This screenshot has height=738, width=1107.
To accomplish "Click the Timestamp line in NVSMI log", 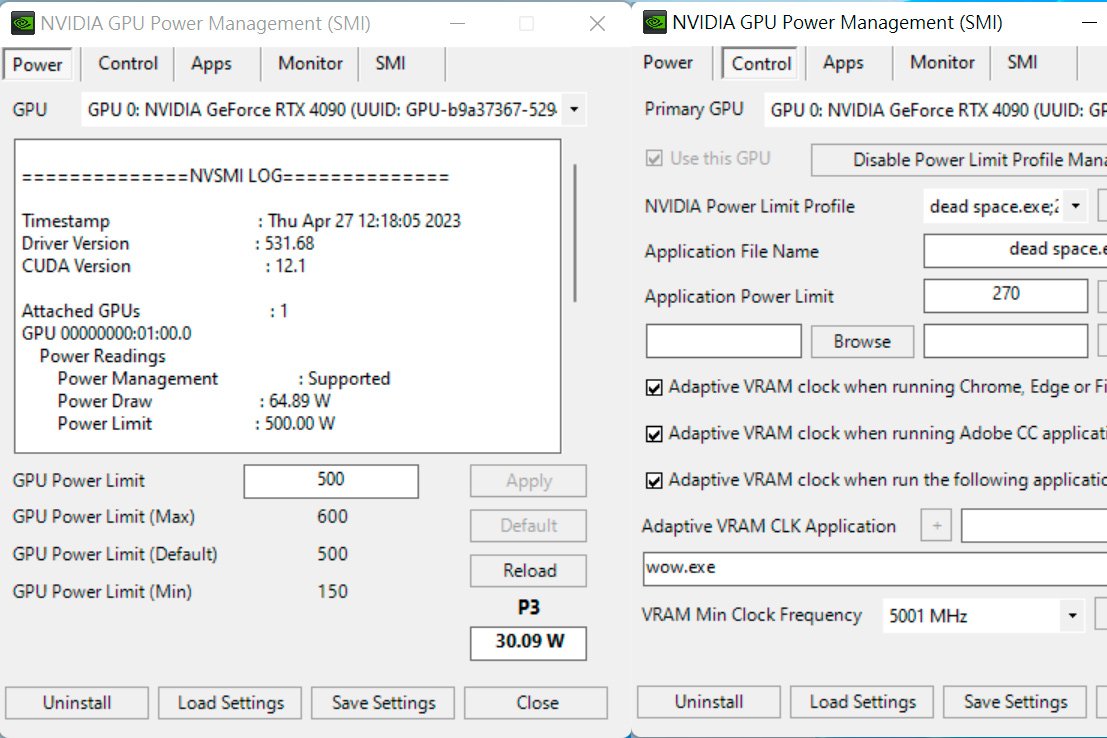I will (241, 221).
